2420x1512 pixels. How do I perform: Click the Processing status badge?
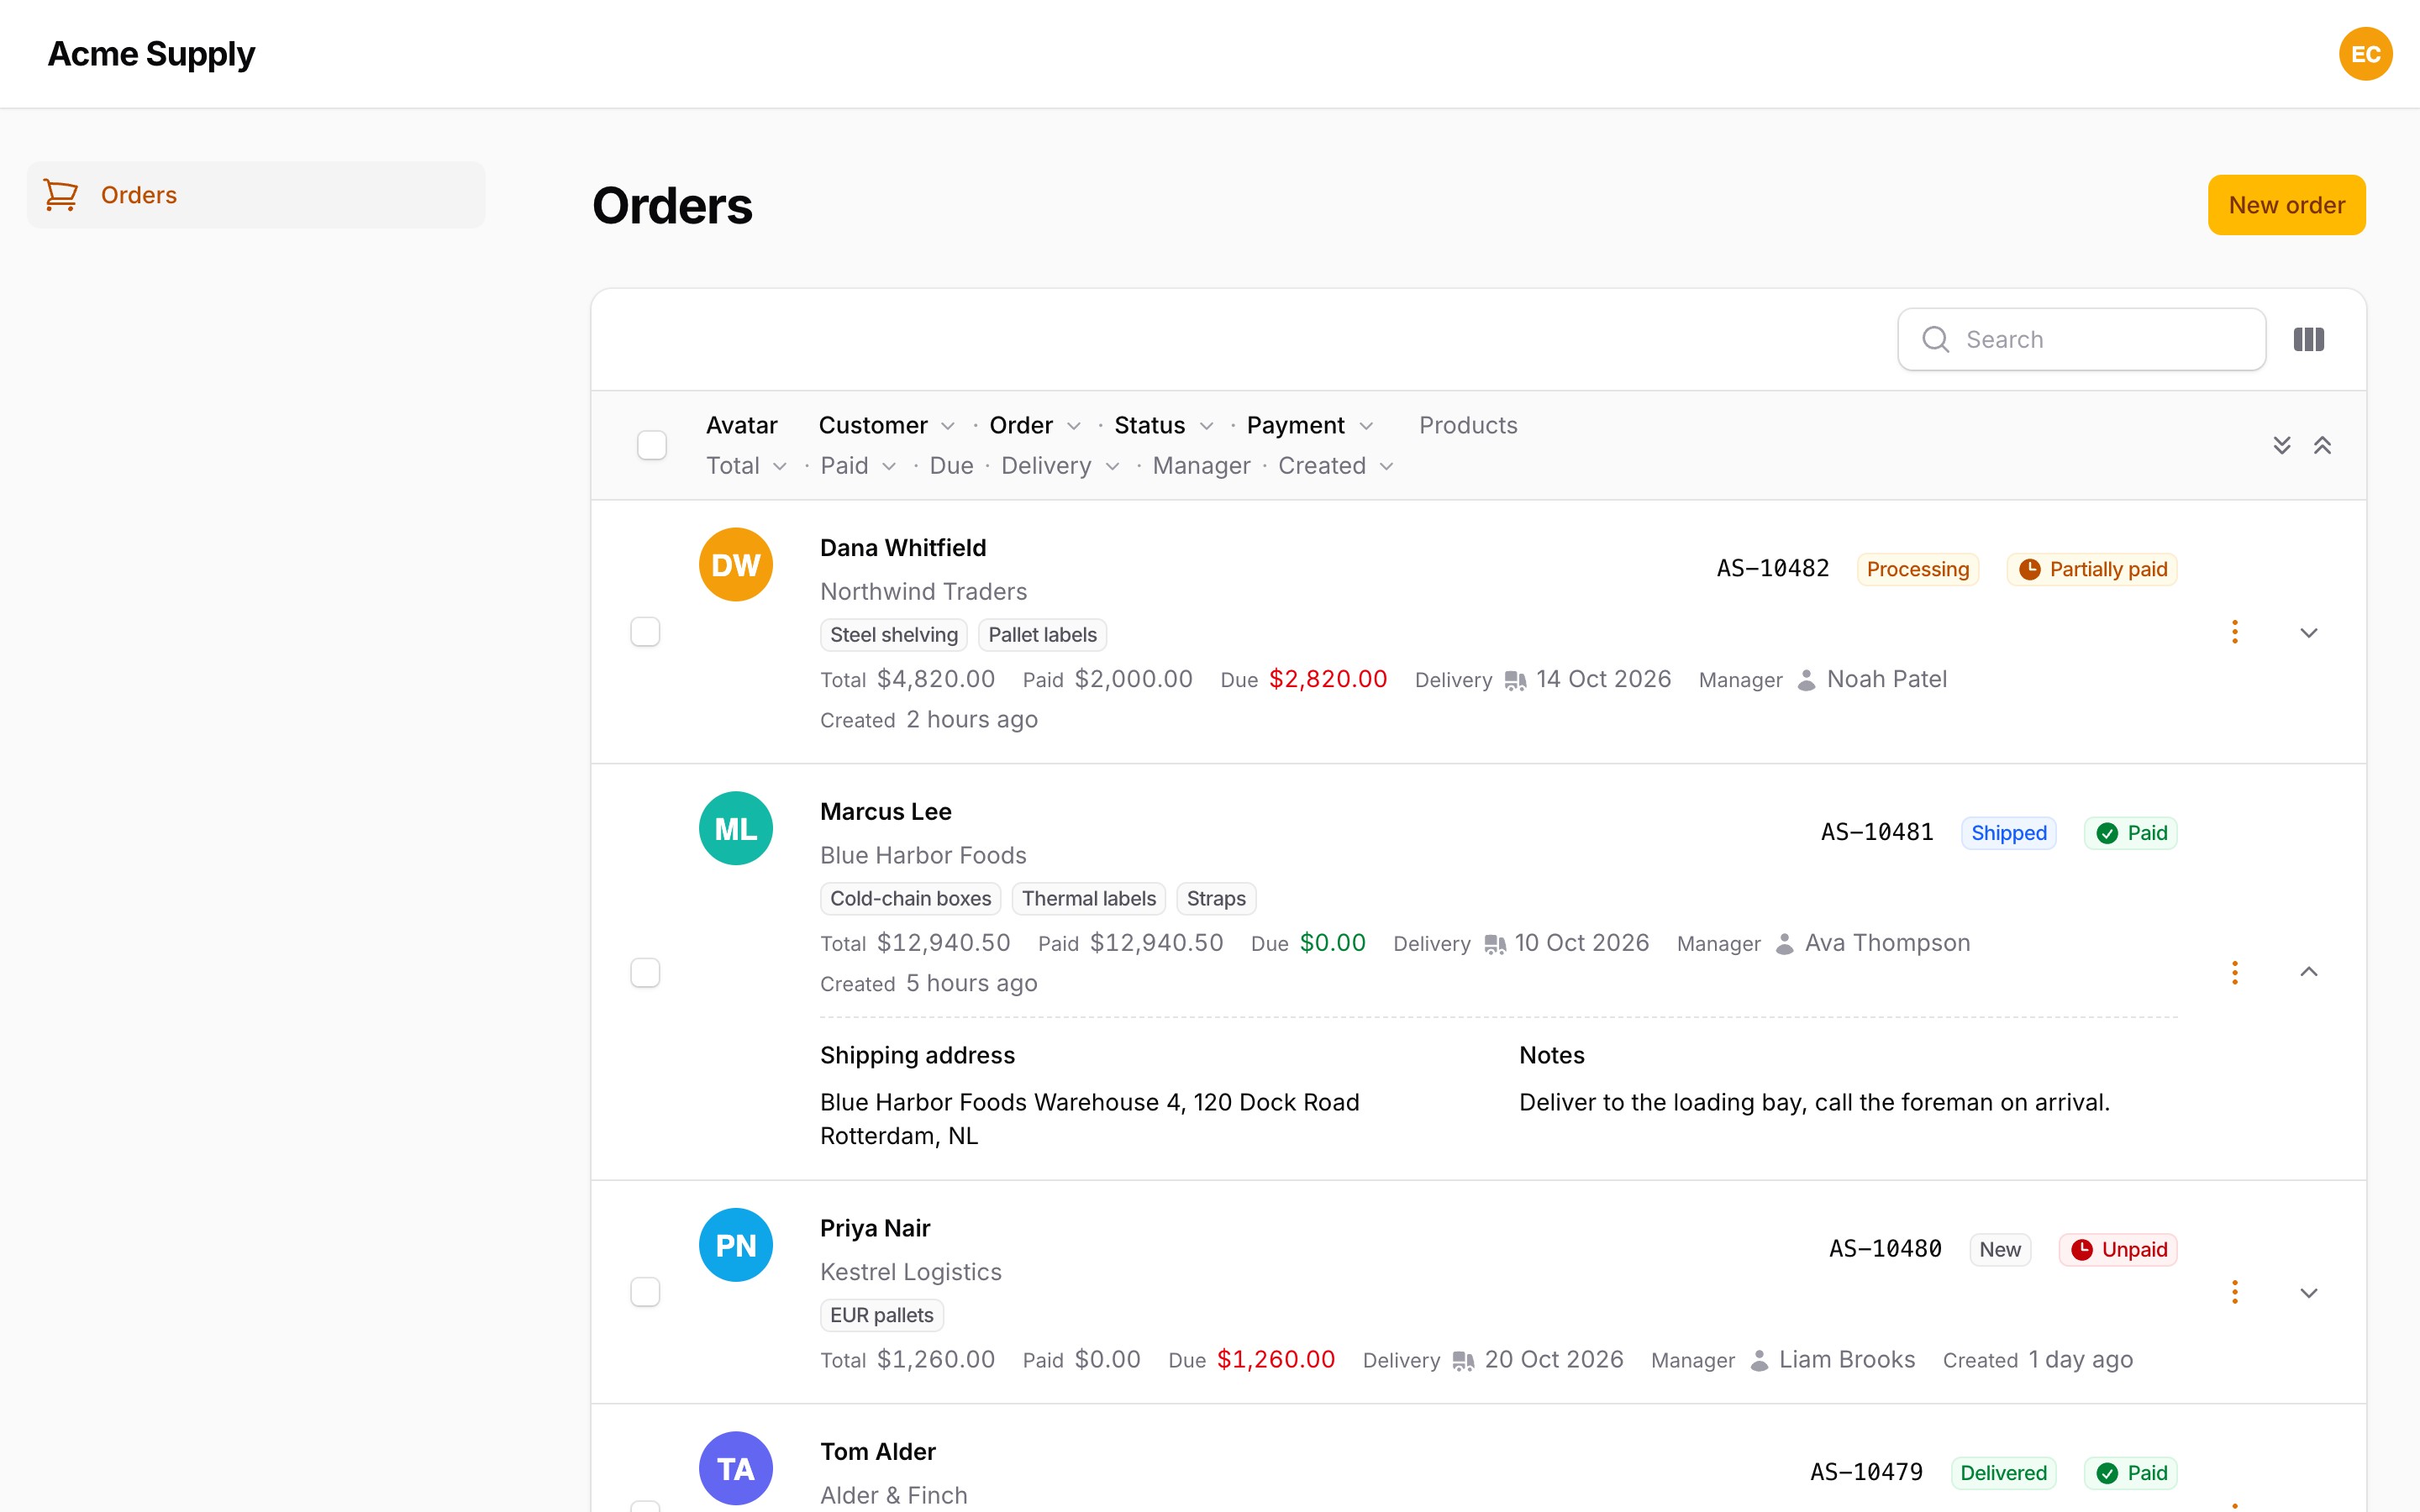pos(1917,569)
